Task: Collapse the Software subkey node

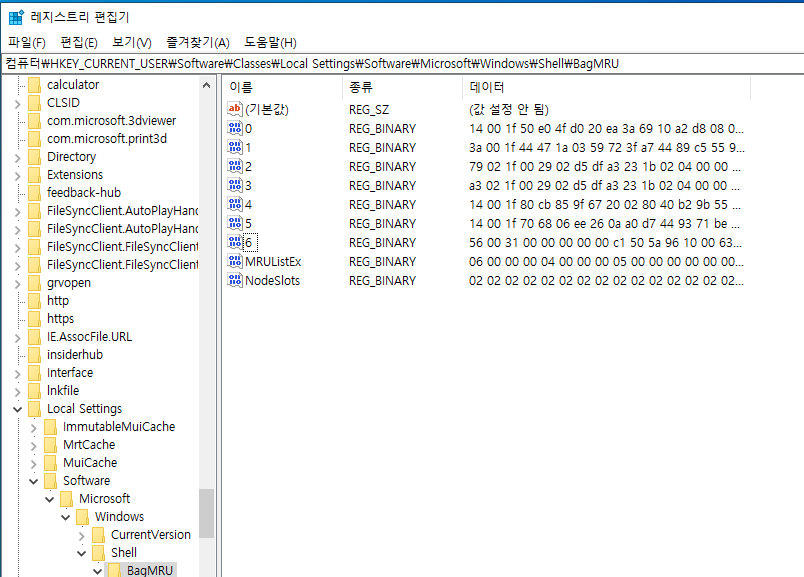Action: coord(33,481)
